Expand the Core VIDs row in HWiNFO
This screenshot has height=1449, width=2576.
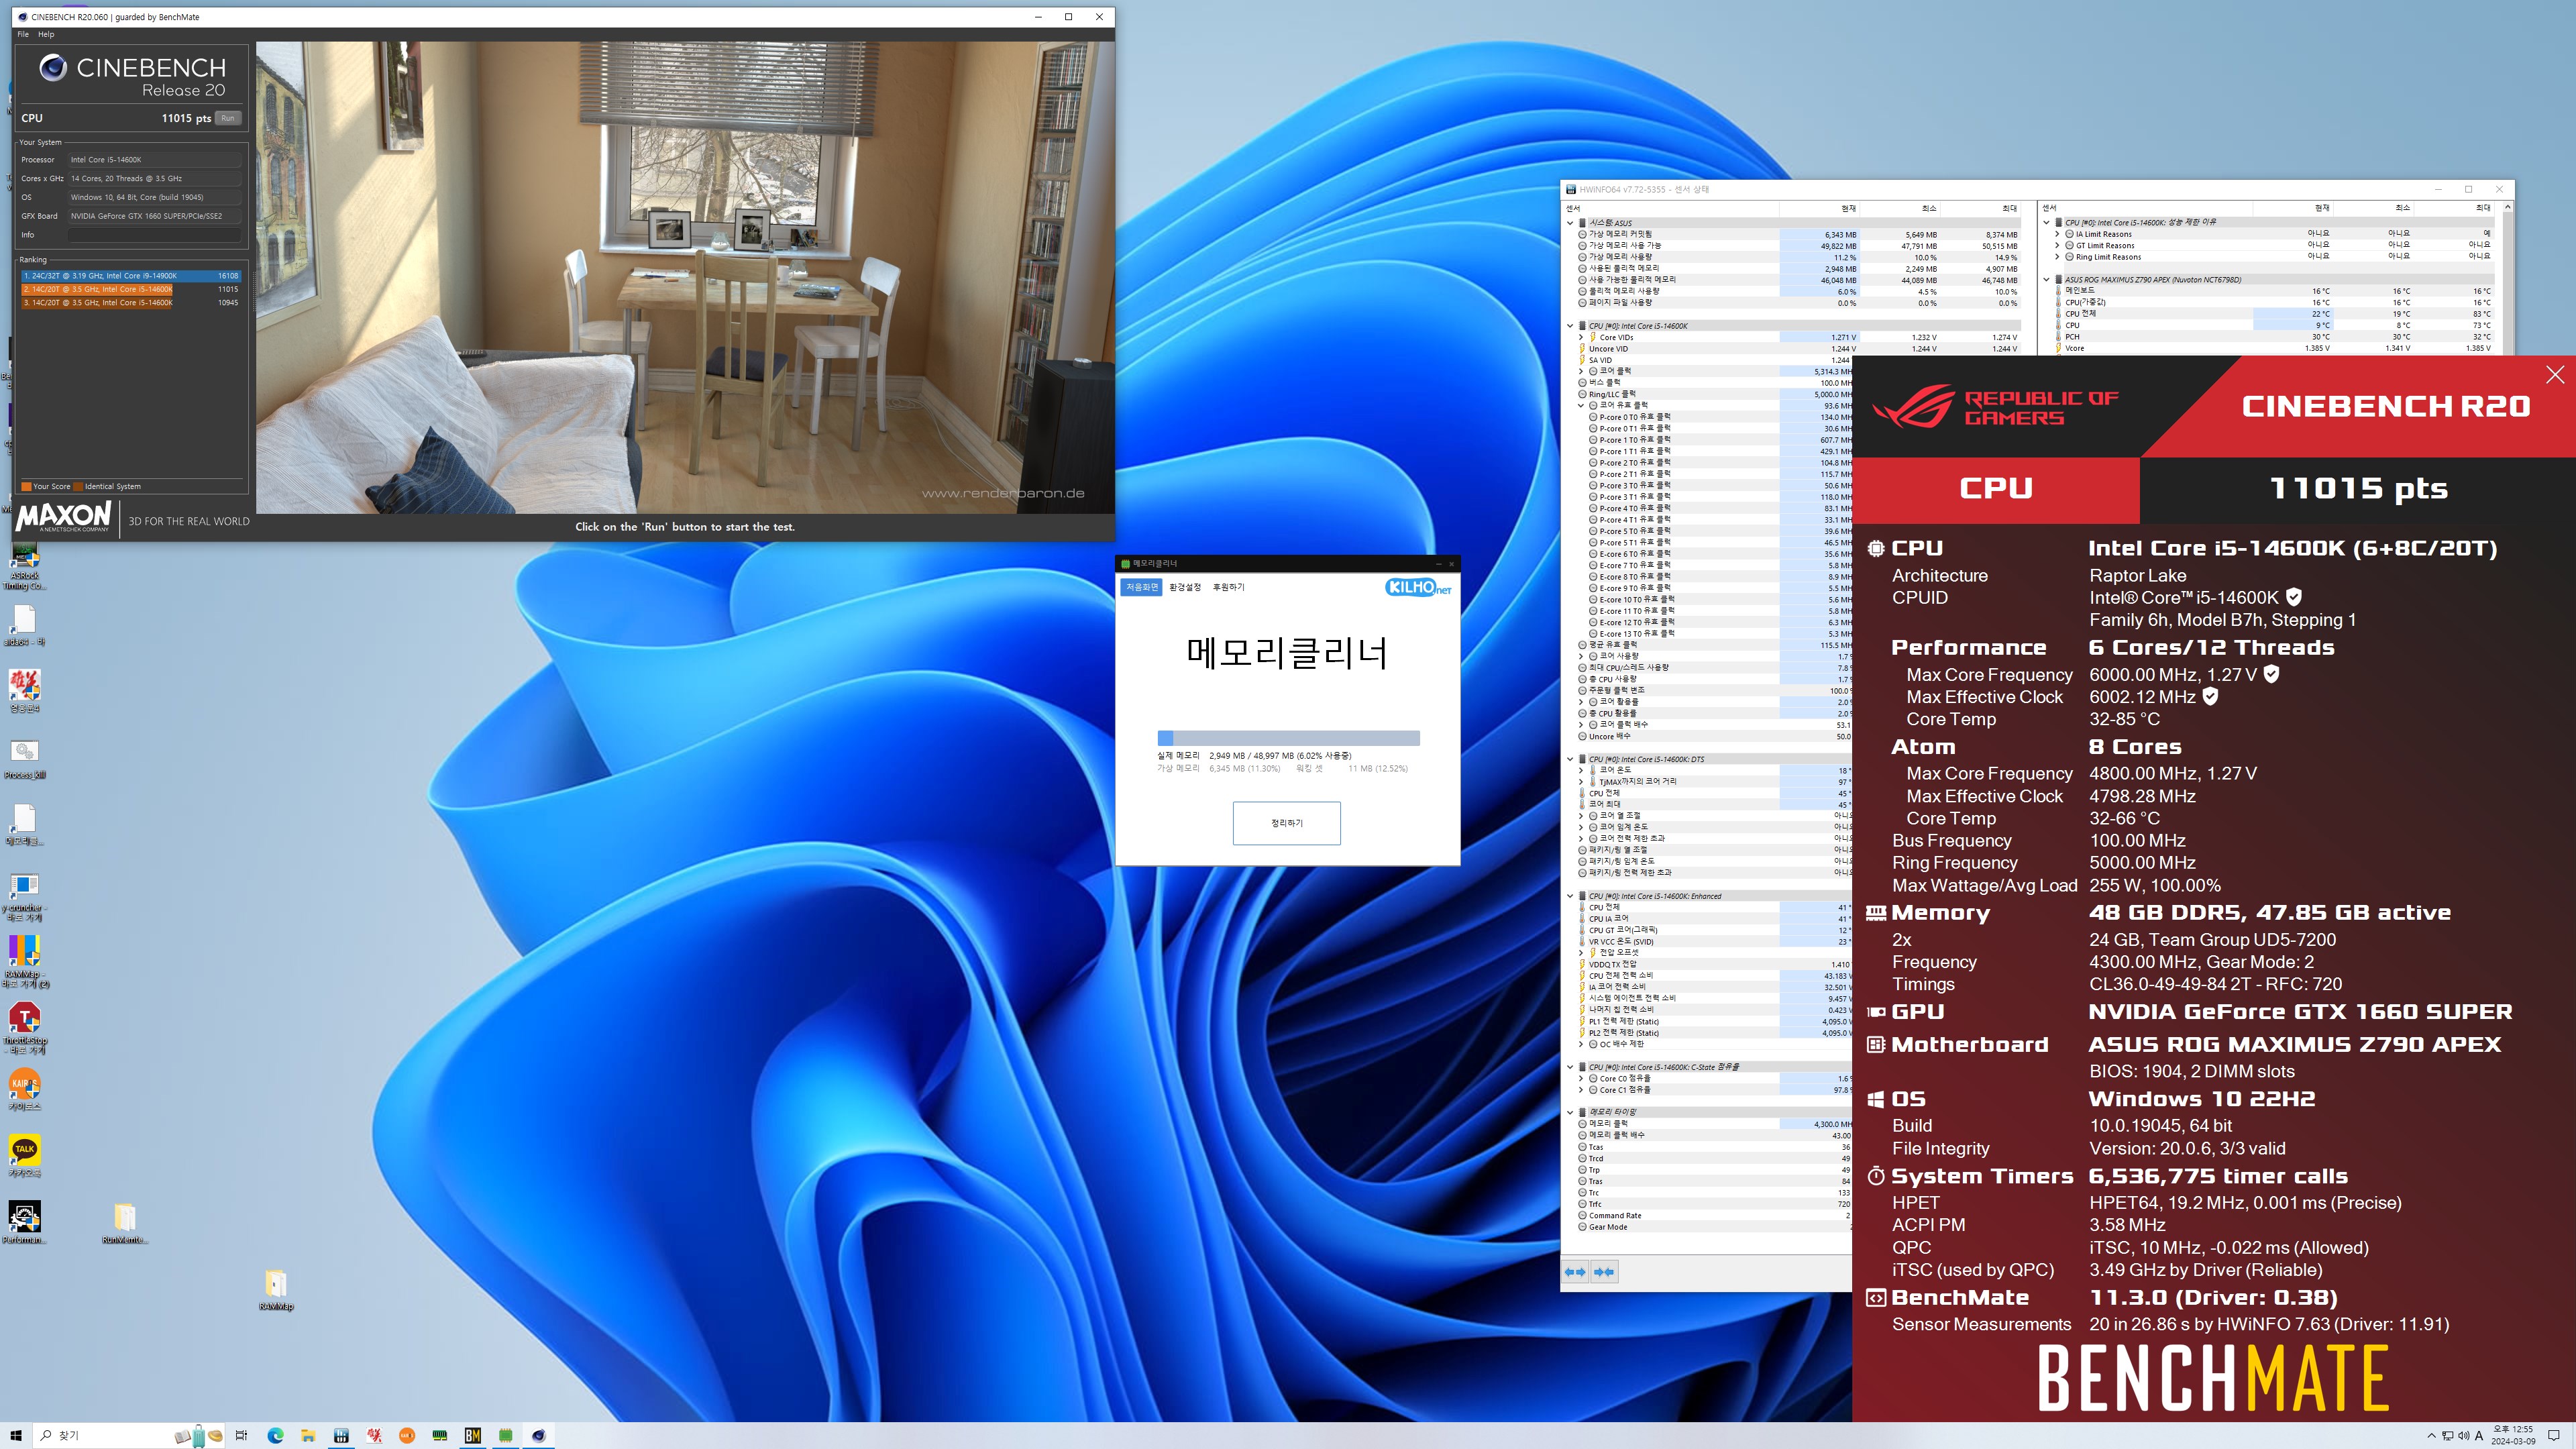tap(1581, 337)
